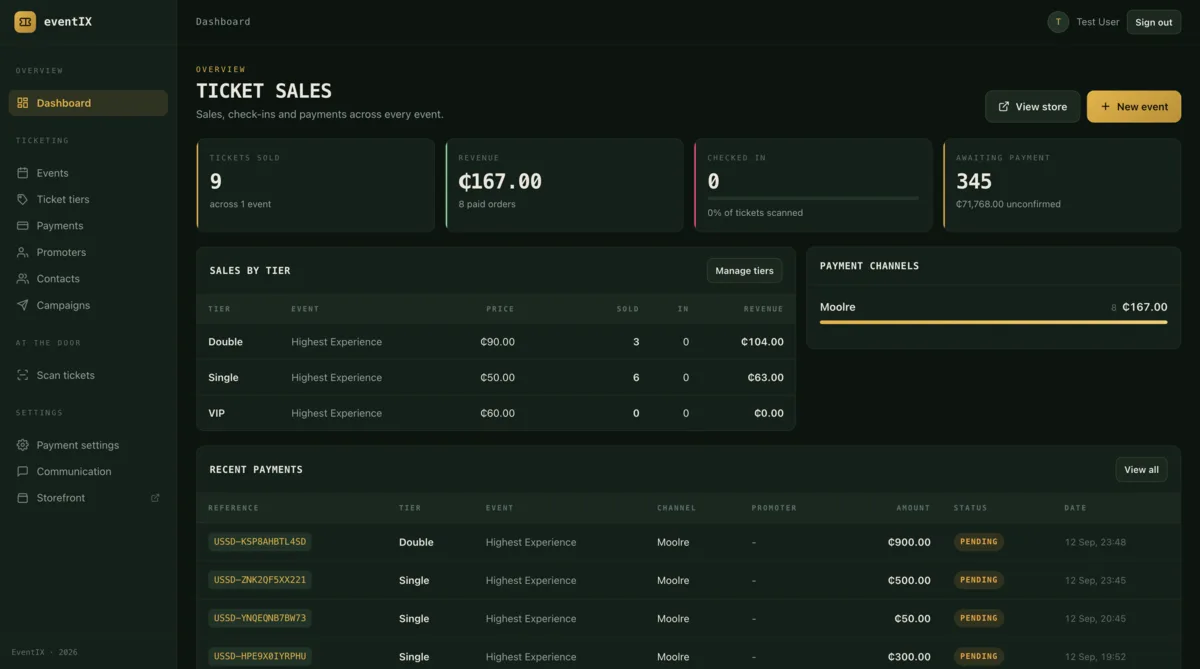
Task: Click the date 12 Sep, 20:45
Action: point(1095,618)
